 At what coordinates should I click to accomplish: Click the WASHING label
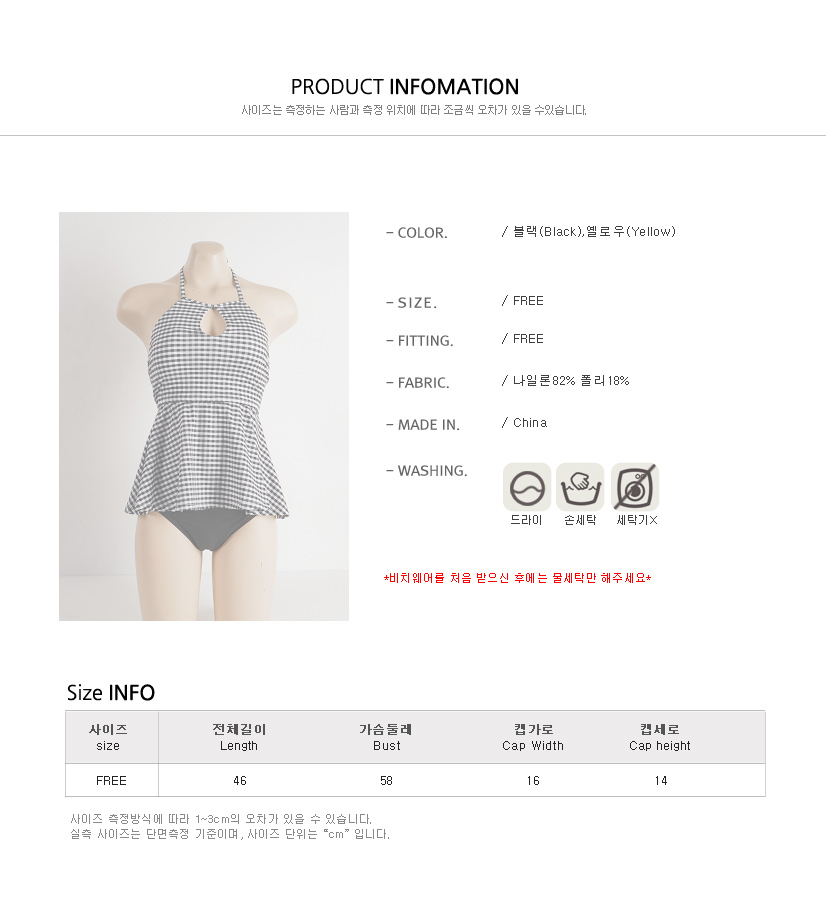[x=427, y=471]
